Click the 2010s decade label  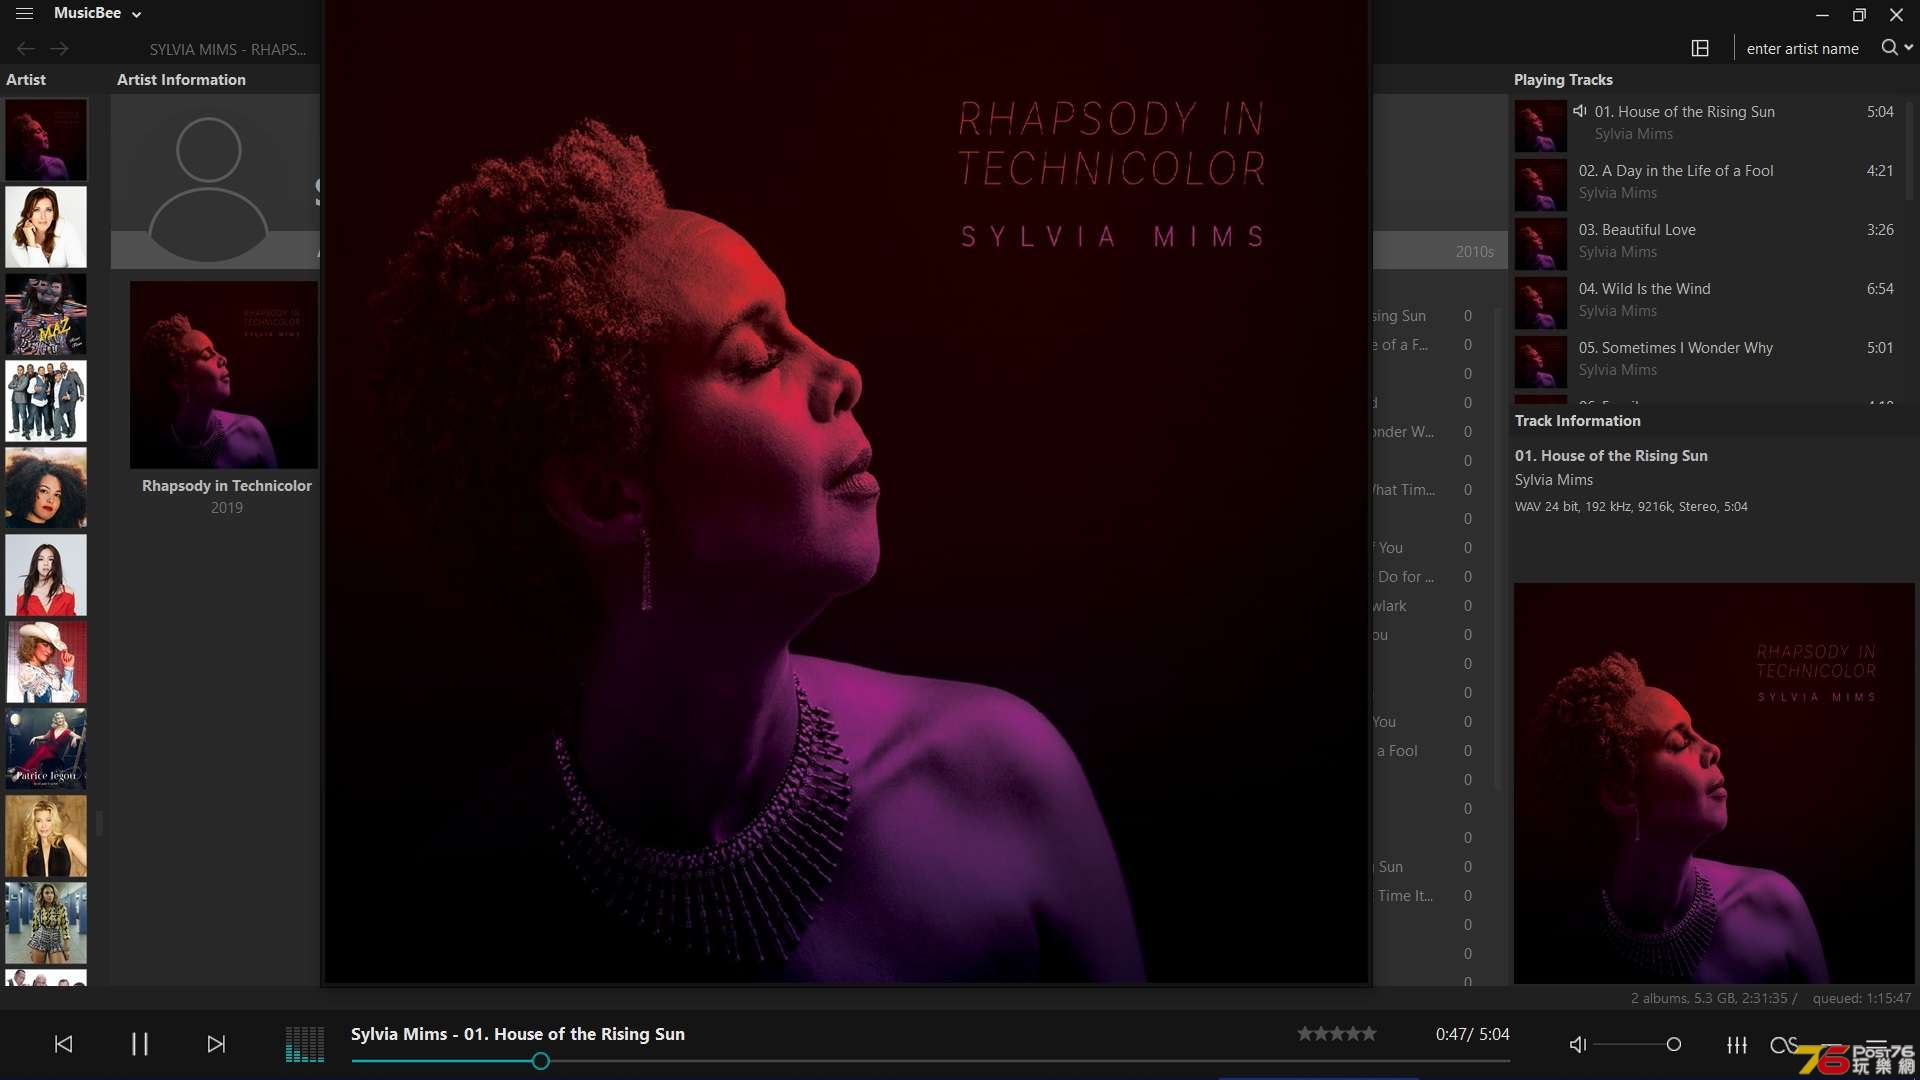click(1474, 251)
